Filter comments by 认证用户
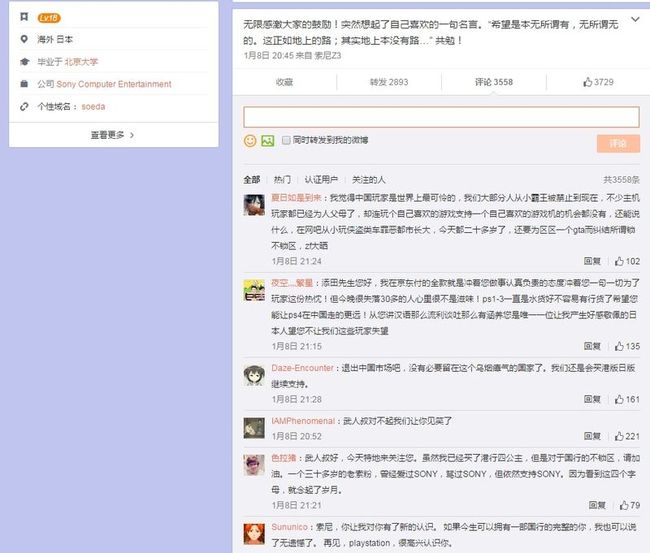 point(321,179)
